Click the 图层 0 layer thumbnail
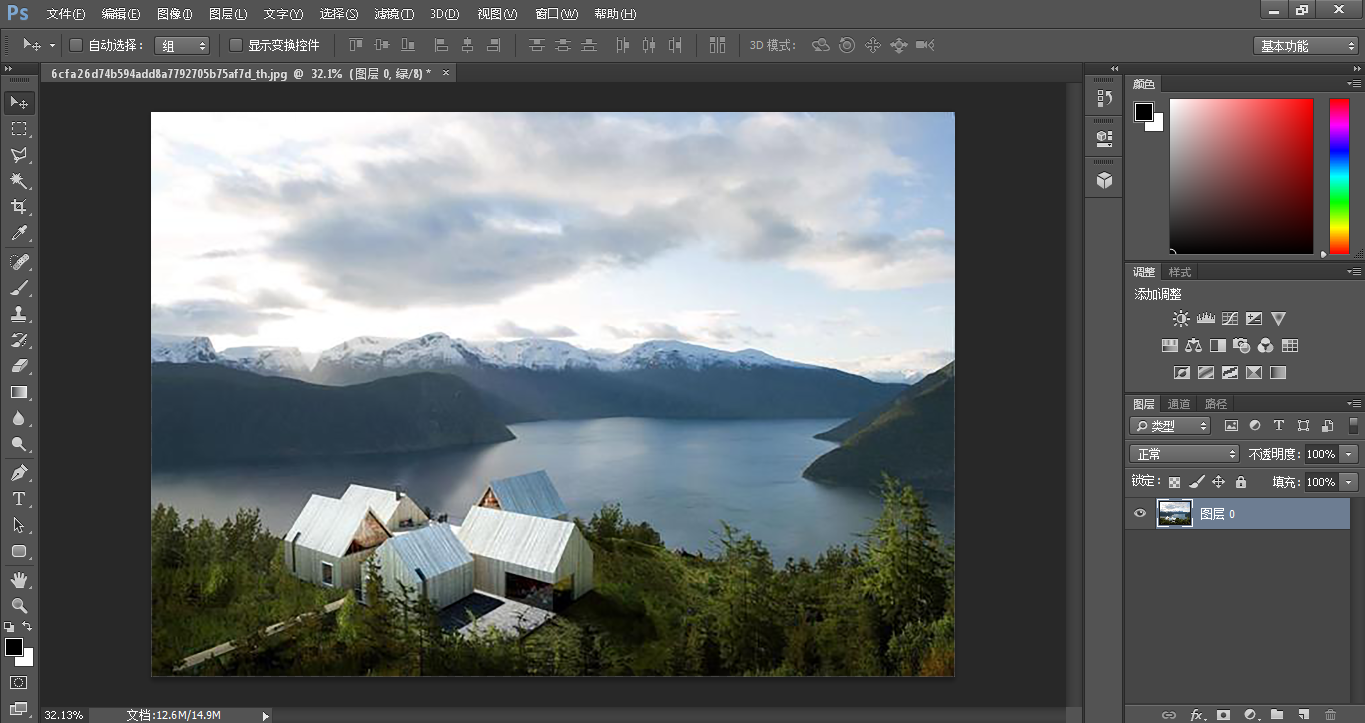The width and height of the screenshot is (1365, 723). 1175,514
